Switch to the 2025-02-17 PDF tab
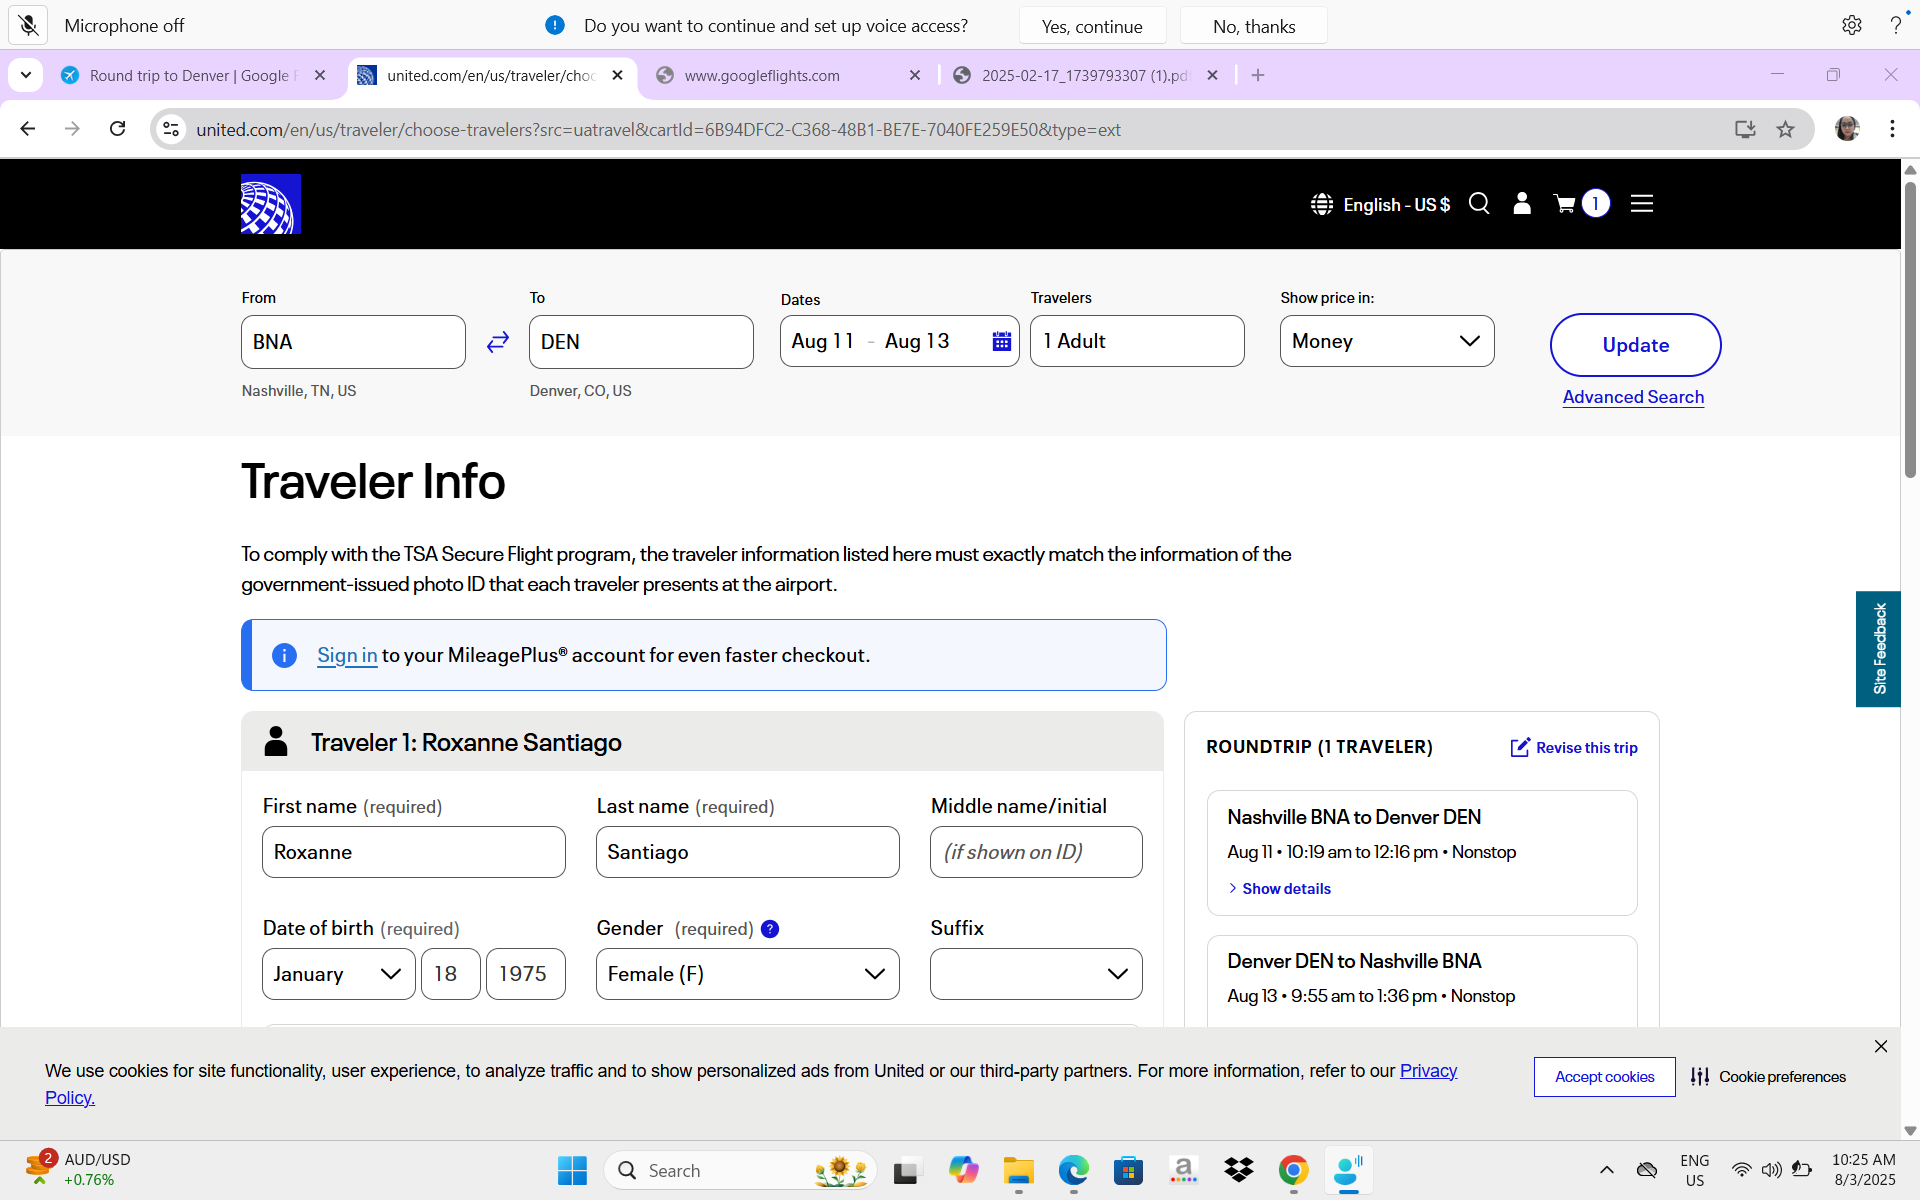 pos(1085,75)
